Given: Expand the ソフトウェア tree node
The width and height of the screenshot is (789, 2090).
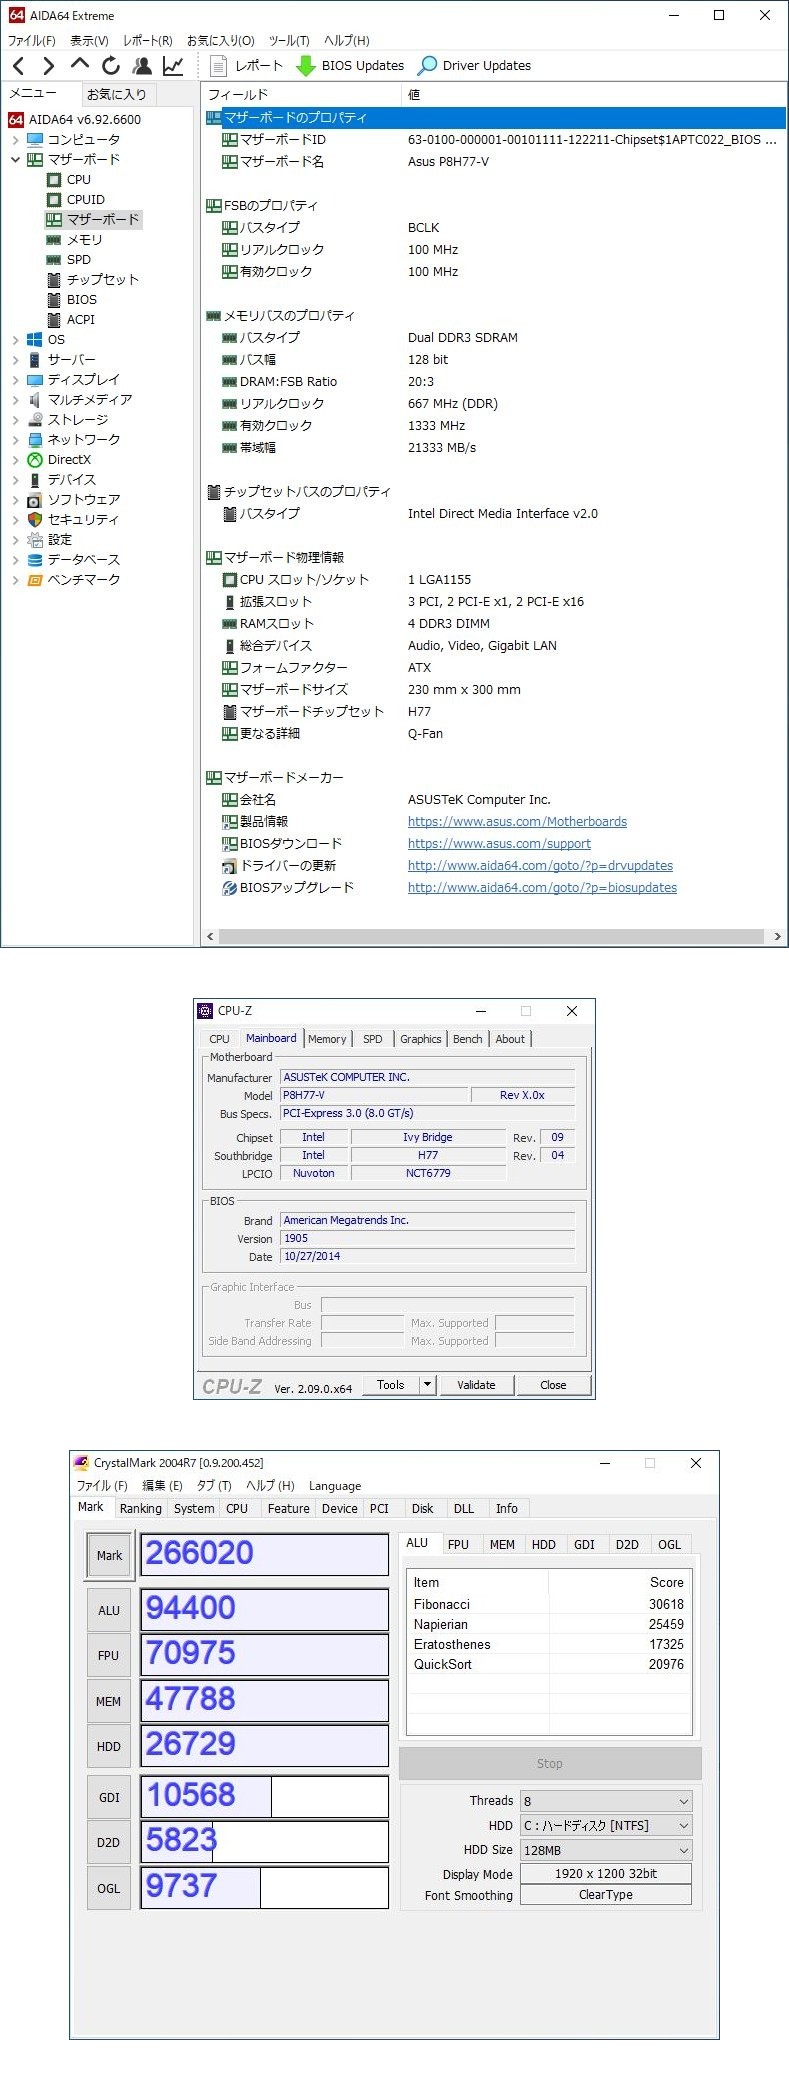Looking at the screenshot, I should click(x=15, y=500).
